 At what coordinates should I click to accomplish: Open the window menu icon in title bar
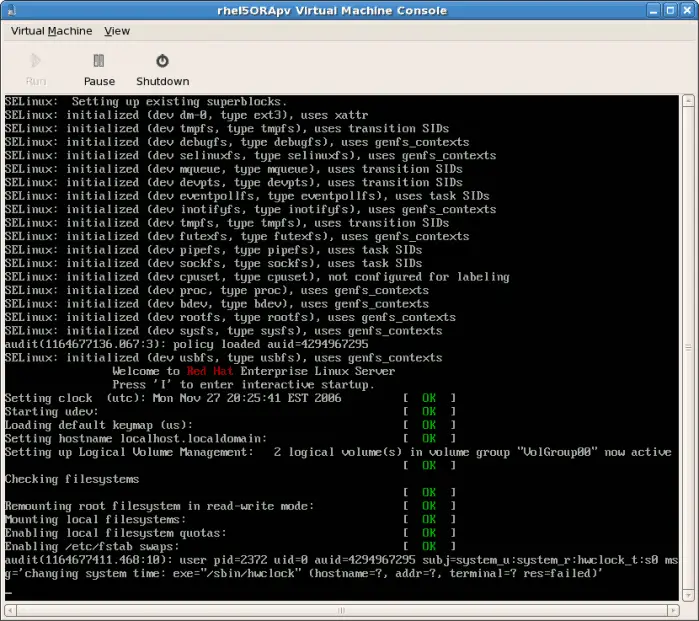(x=12, y=10)
